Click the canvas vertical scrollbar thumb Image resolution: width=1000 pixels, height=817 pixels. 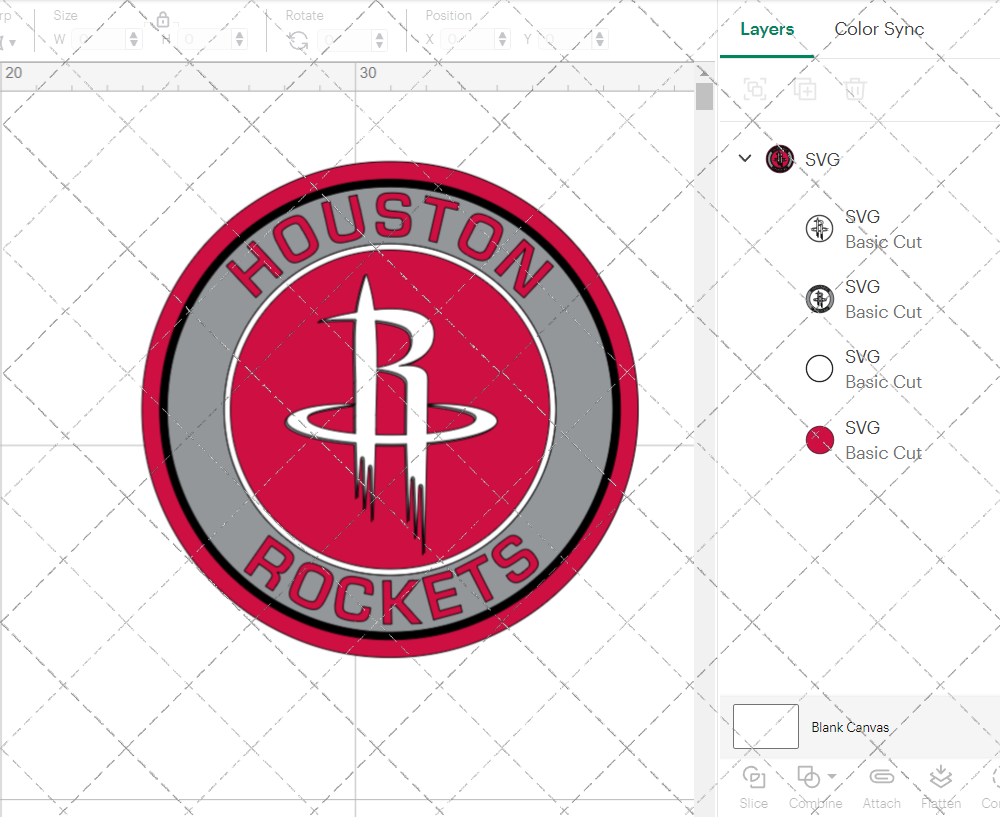(704, 96)
